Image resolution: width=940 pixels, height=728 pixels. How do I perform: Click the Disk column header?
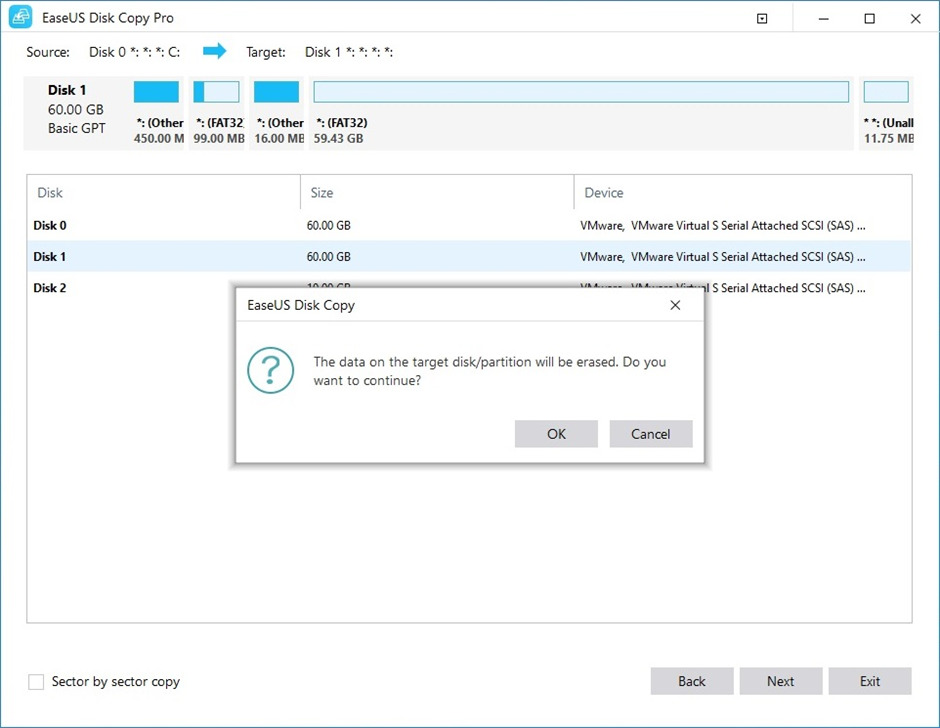tap(164, 192)
